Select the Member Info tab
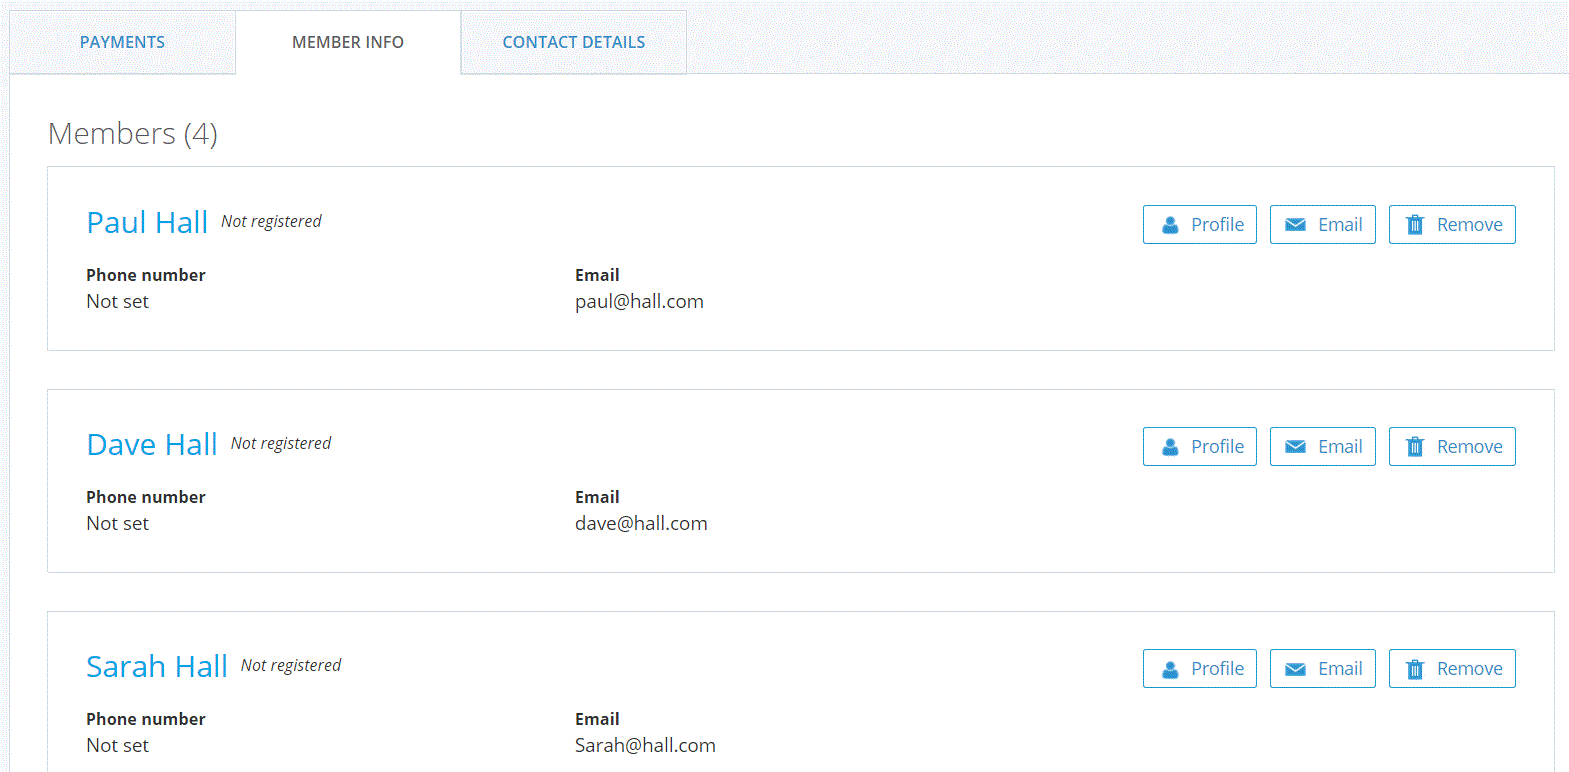The height and width of the screenshot is (772, 1569). click(348, 42)
